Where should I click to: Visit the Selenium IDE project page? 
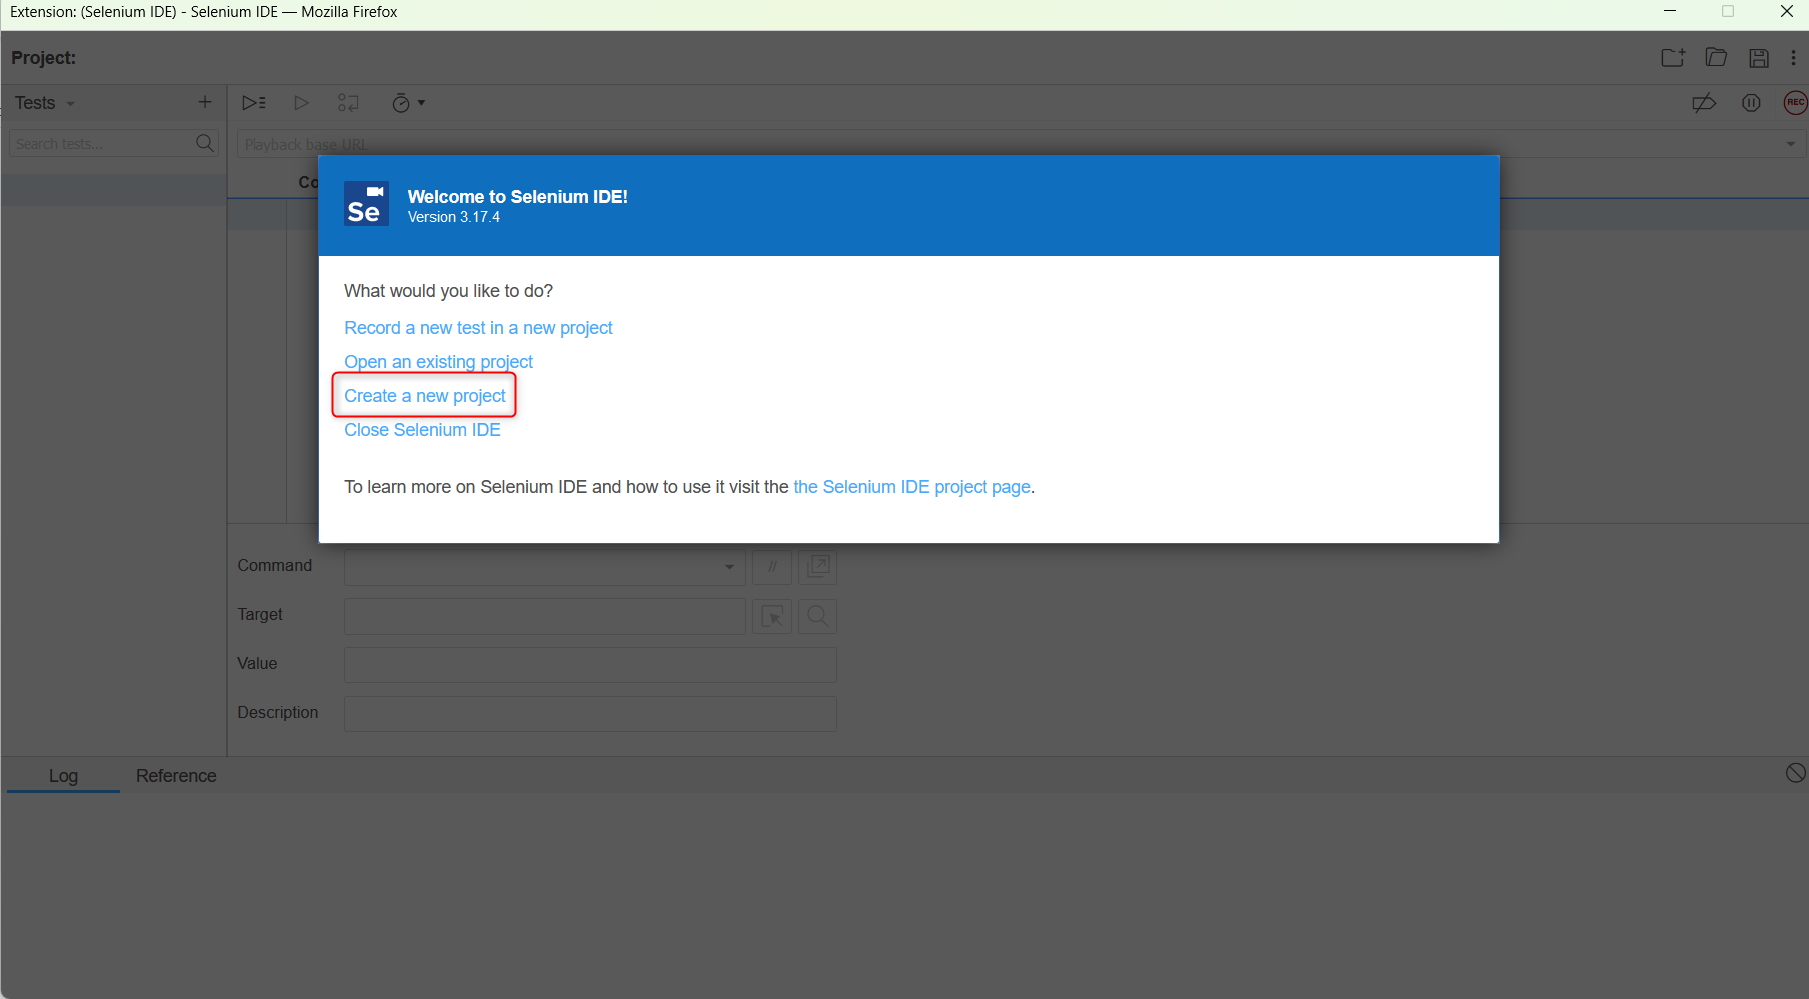911,487
